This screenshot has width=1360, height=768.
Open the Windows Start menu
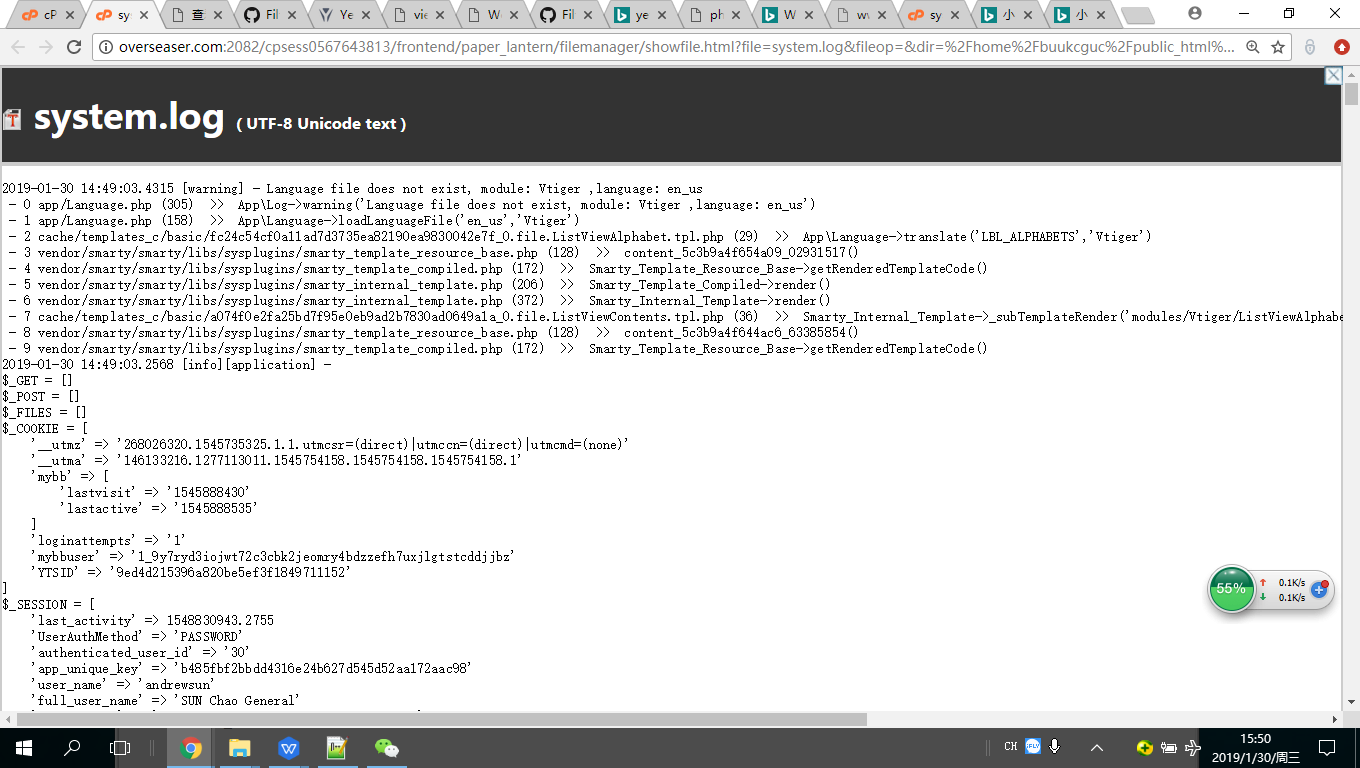[x=22, y=748]
